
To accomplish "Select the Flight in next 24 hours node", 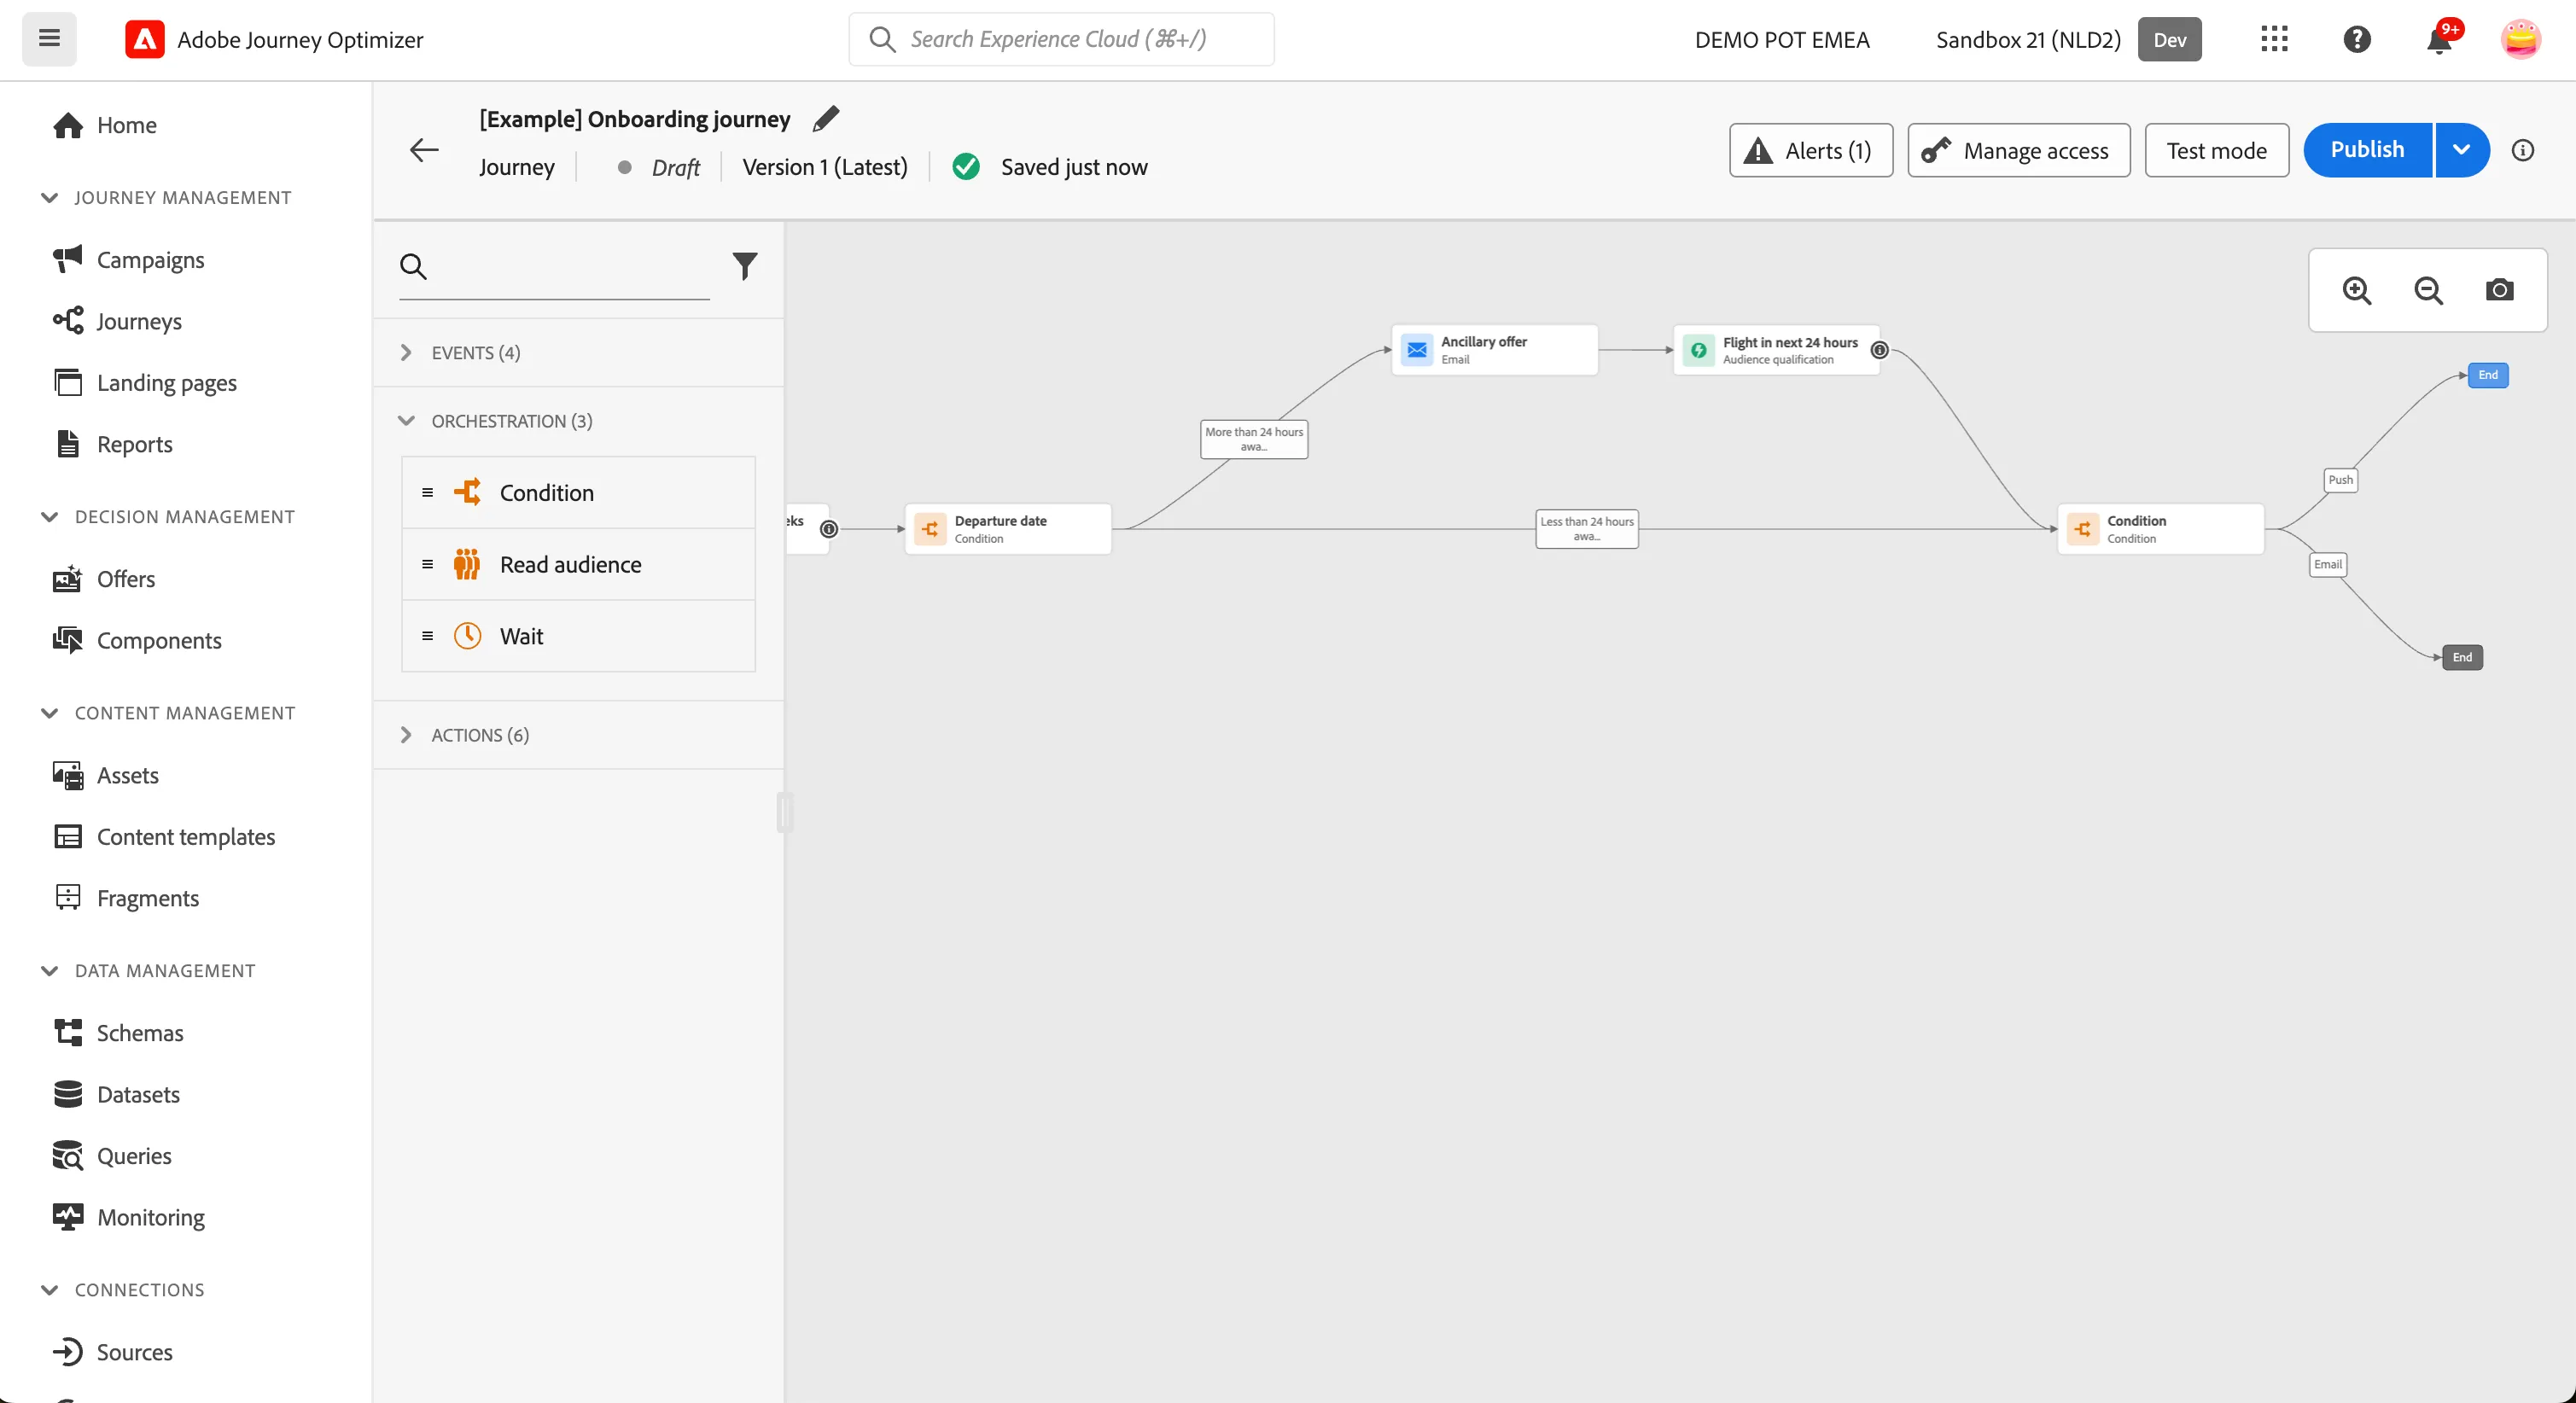I will (x=1776, y=350).
